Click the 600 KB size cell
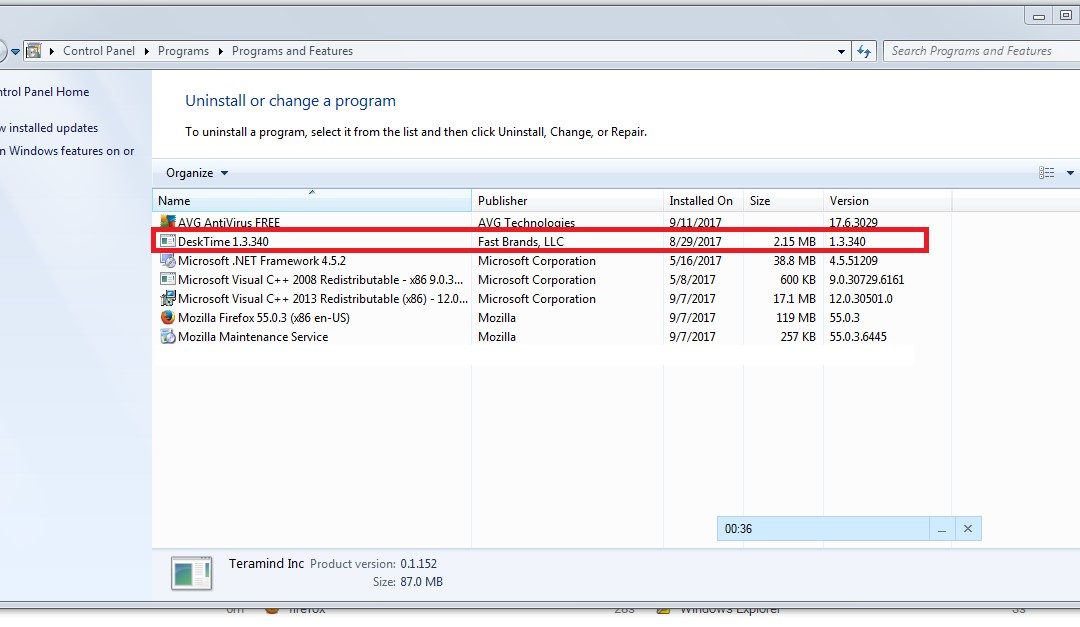1080x627 pixels. click(798, 280)
